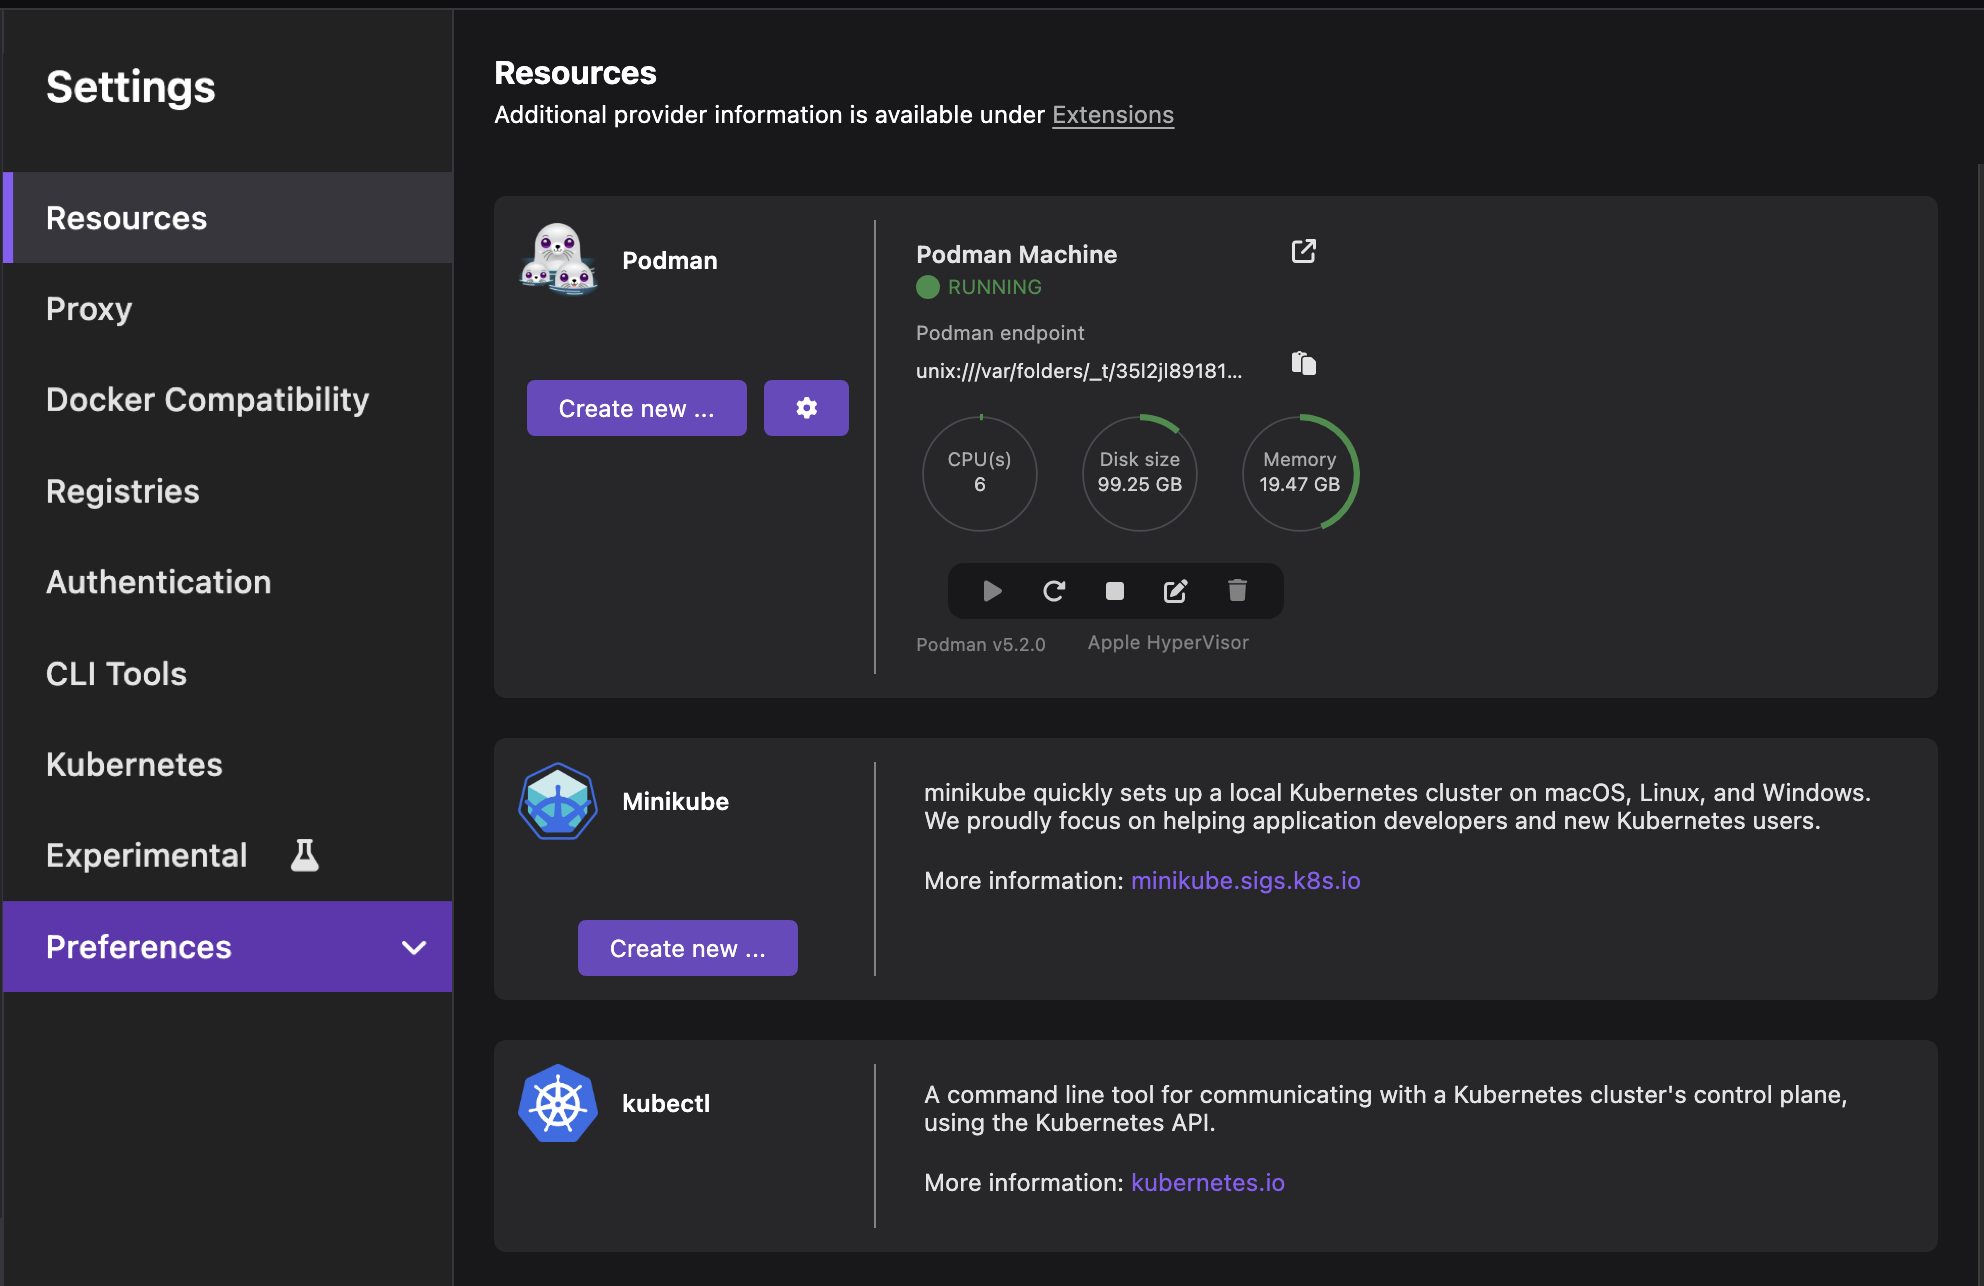
Task: Open the Kubernetes settings page
Action: 134,765
